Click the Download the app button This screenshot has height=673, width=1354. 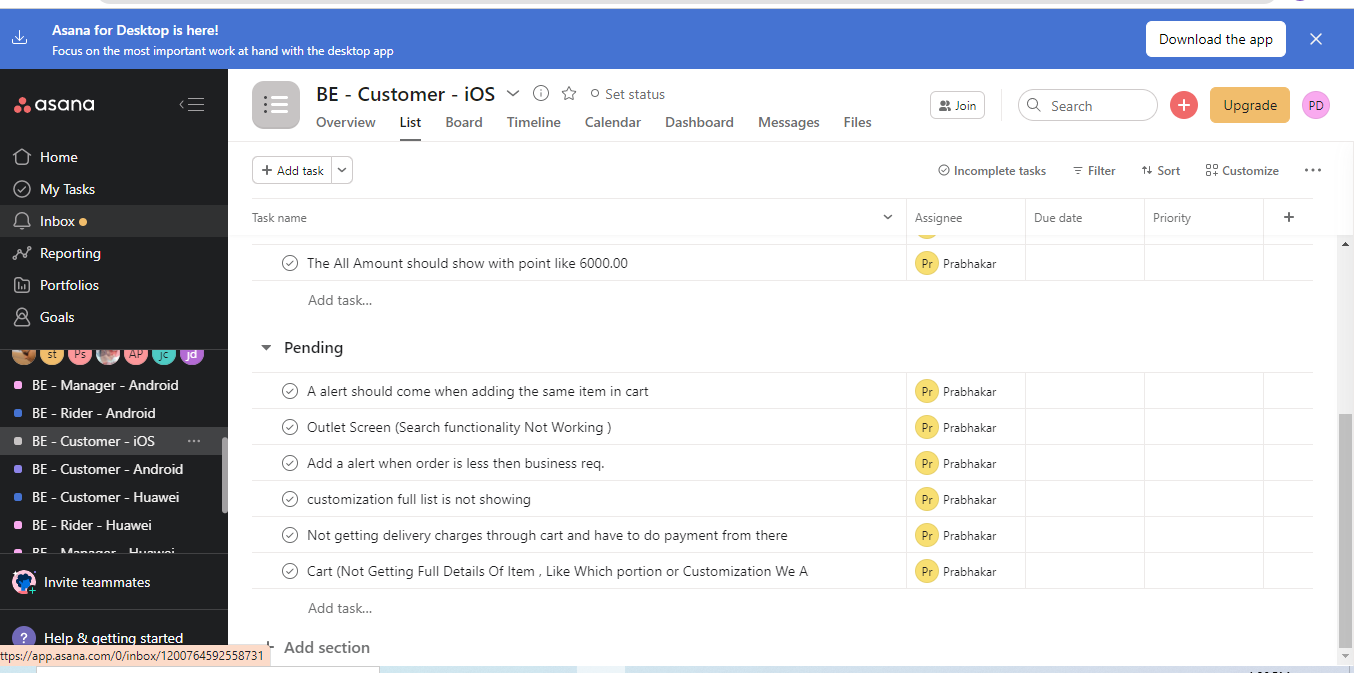coord(1216,39)
